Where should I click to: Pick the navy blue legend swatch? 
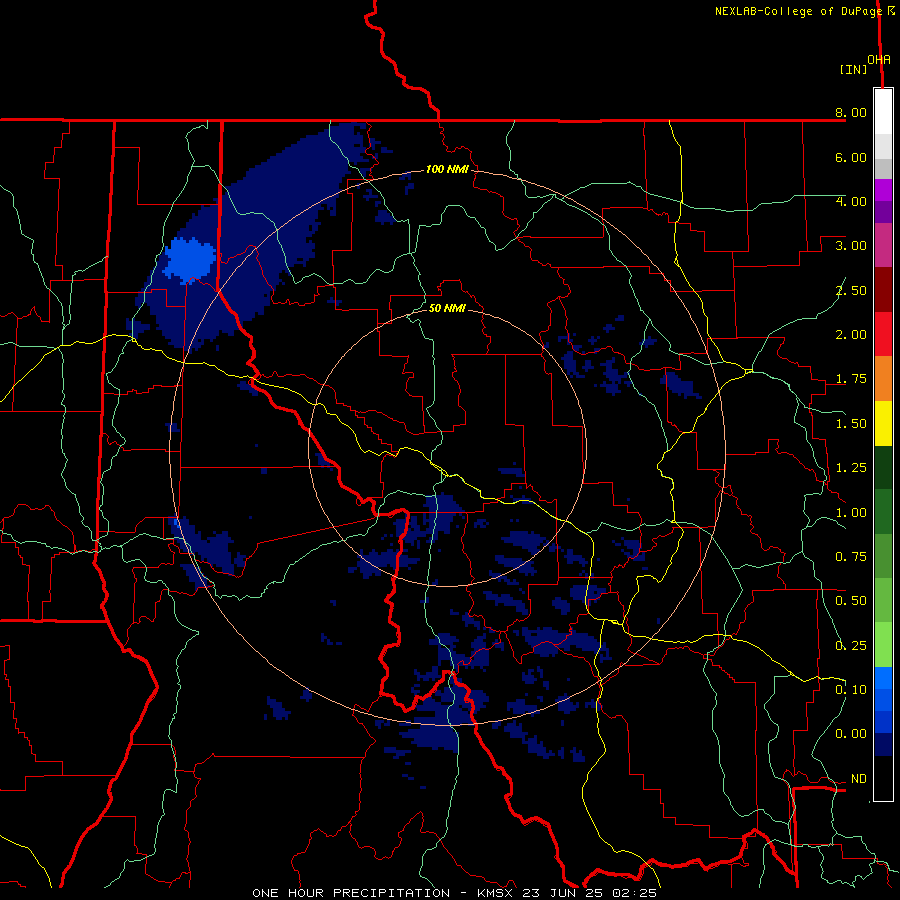(x=883, y=745)
